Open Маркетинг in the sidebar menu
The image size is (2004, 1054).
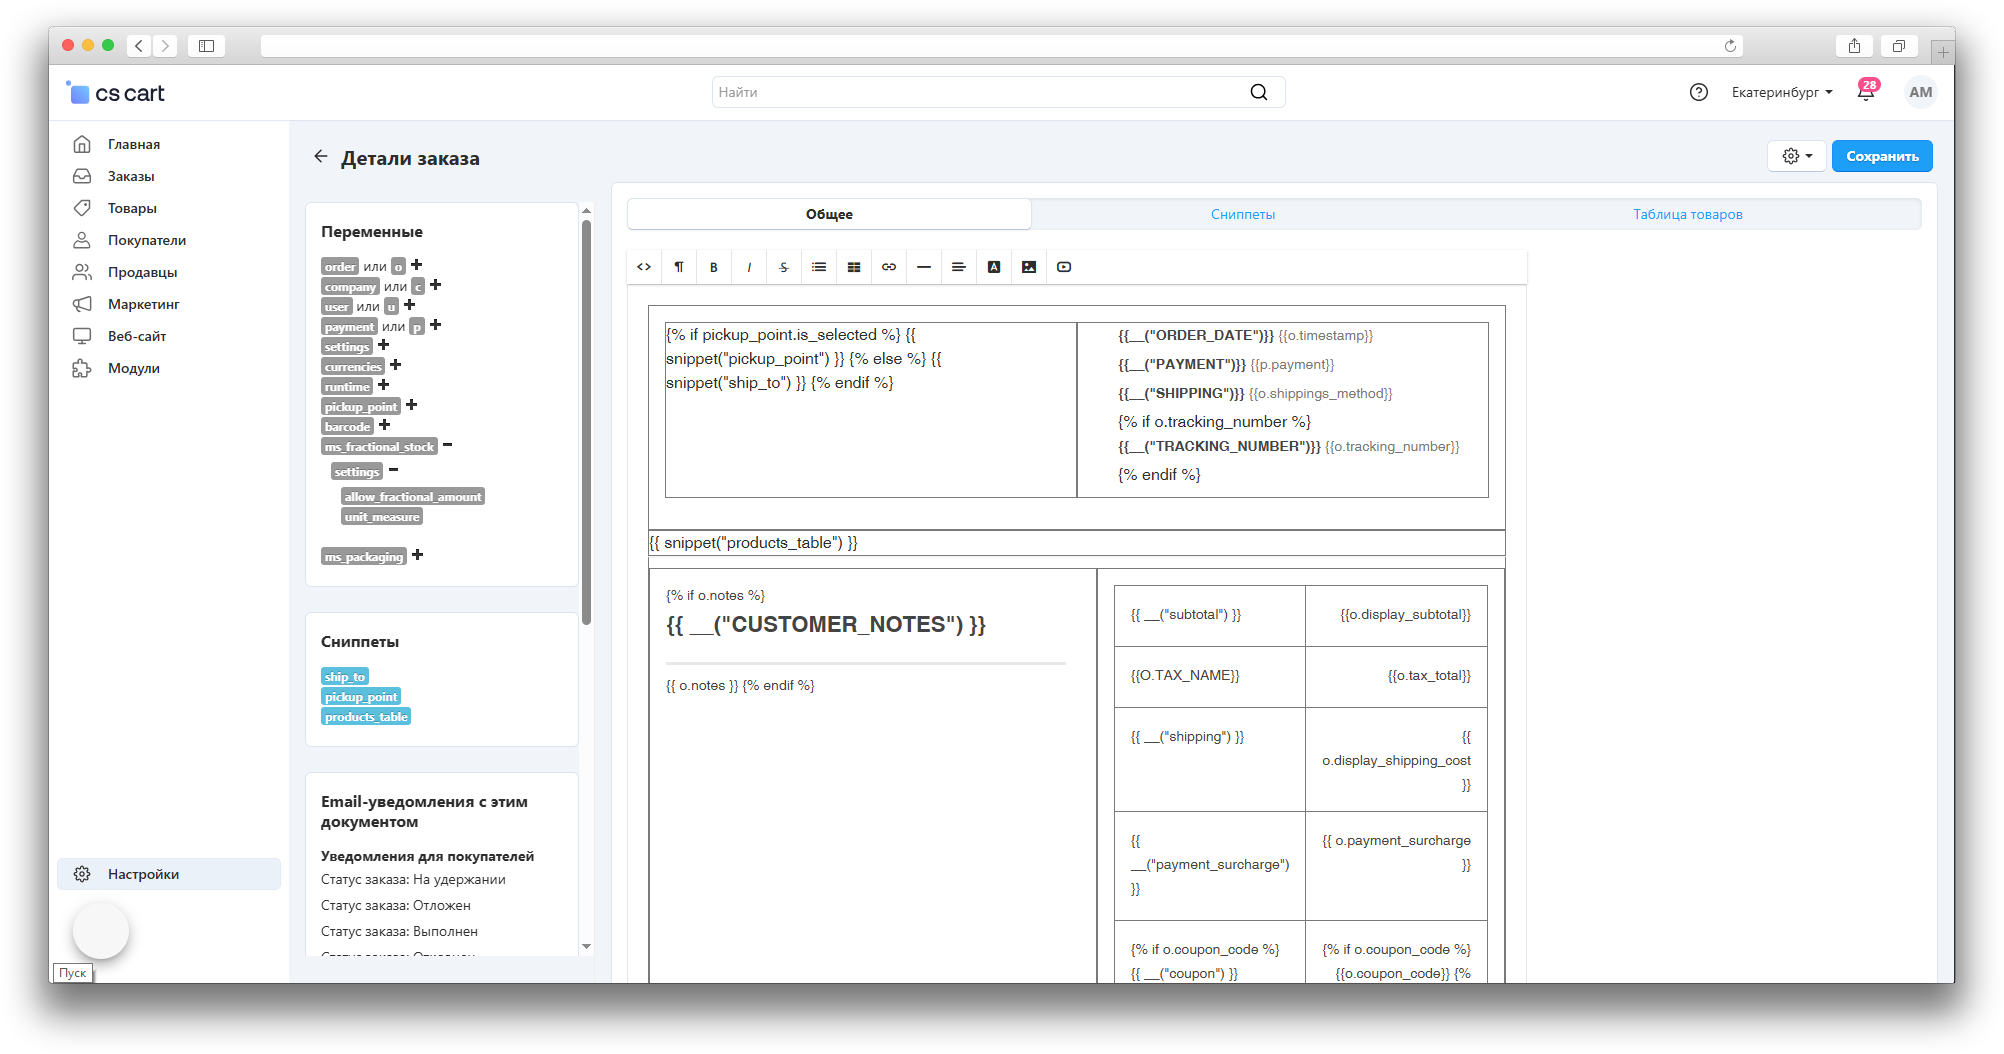click(143, 304)
